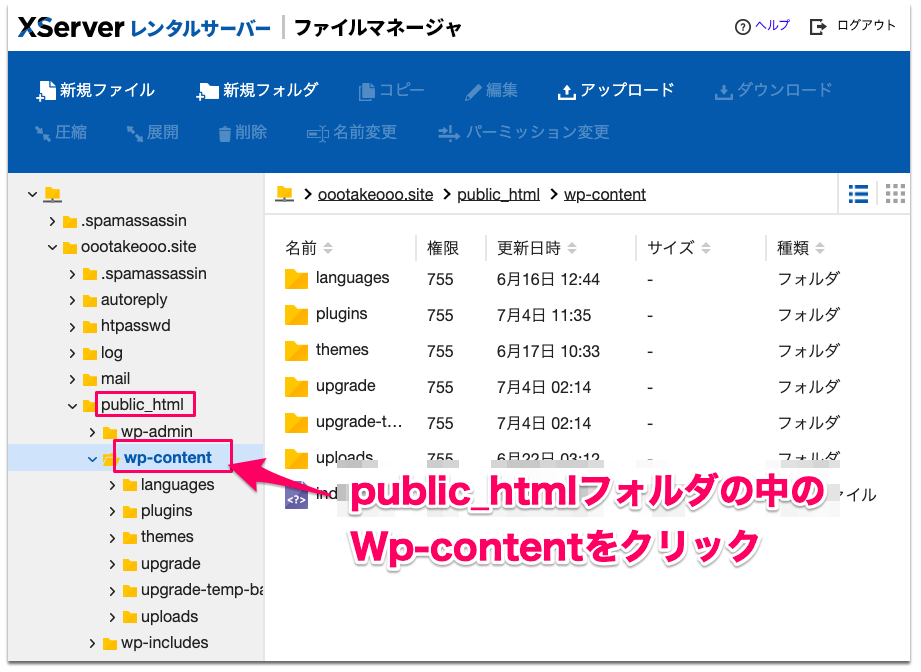This screenshot has height=672, width=921.
Task: Expand wp-includes folder in the tree
Action: (x=92, y=644)
